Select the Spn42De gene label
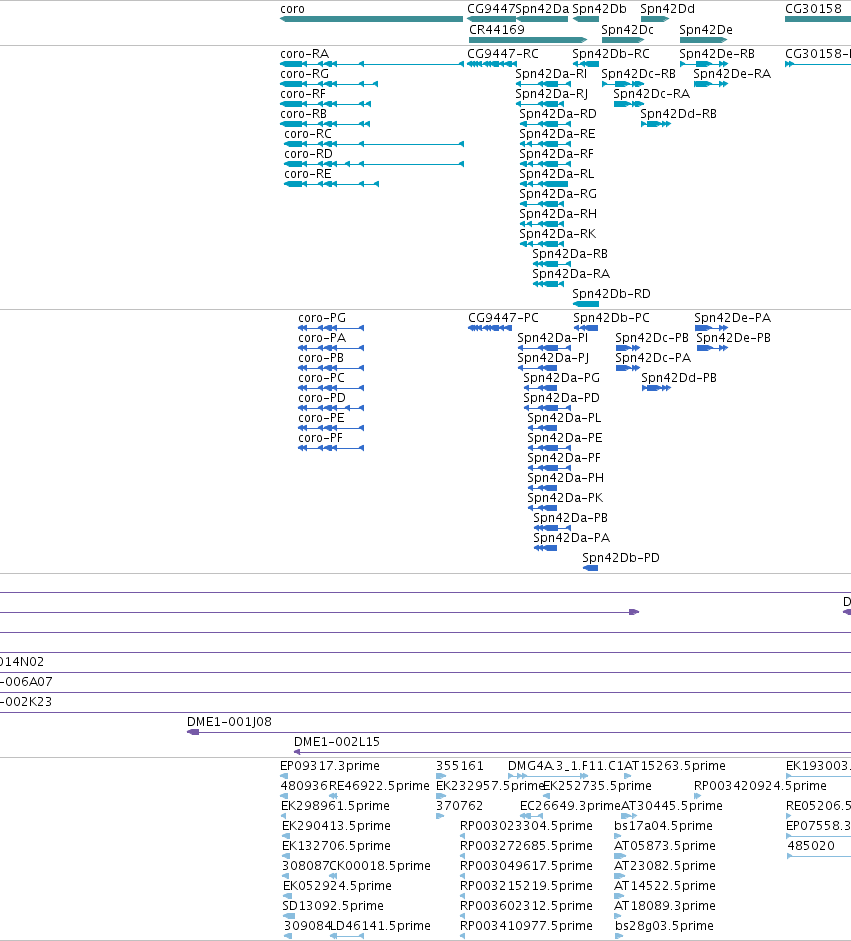 click(706, 30)
